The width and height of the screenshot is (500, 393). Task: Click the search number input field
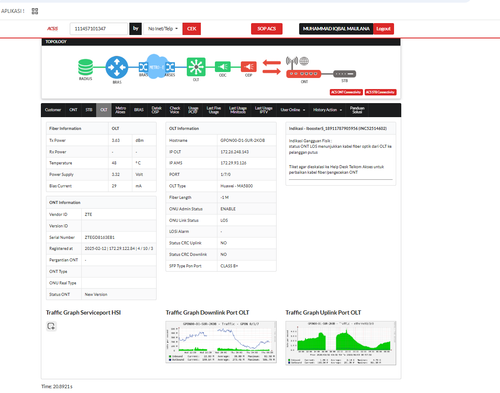coord(99,29)
